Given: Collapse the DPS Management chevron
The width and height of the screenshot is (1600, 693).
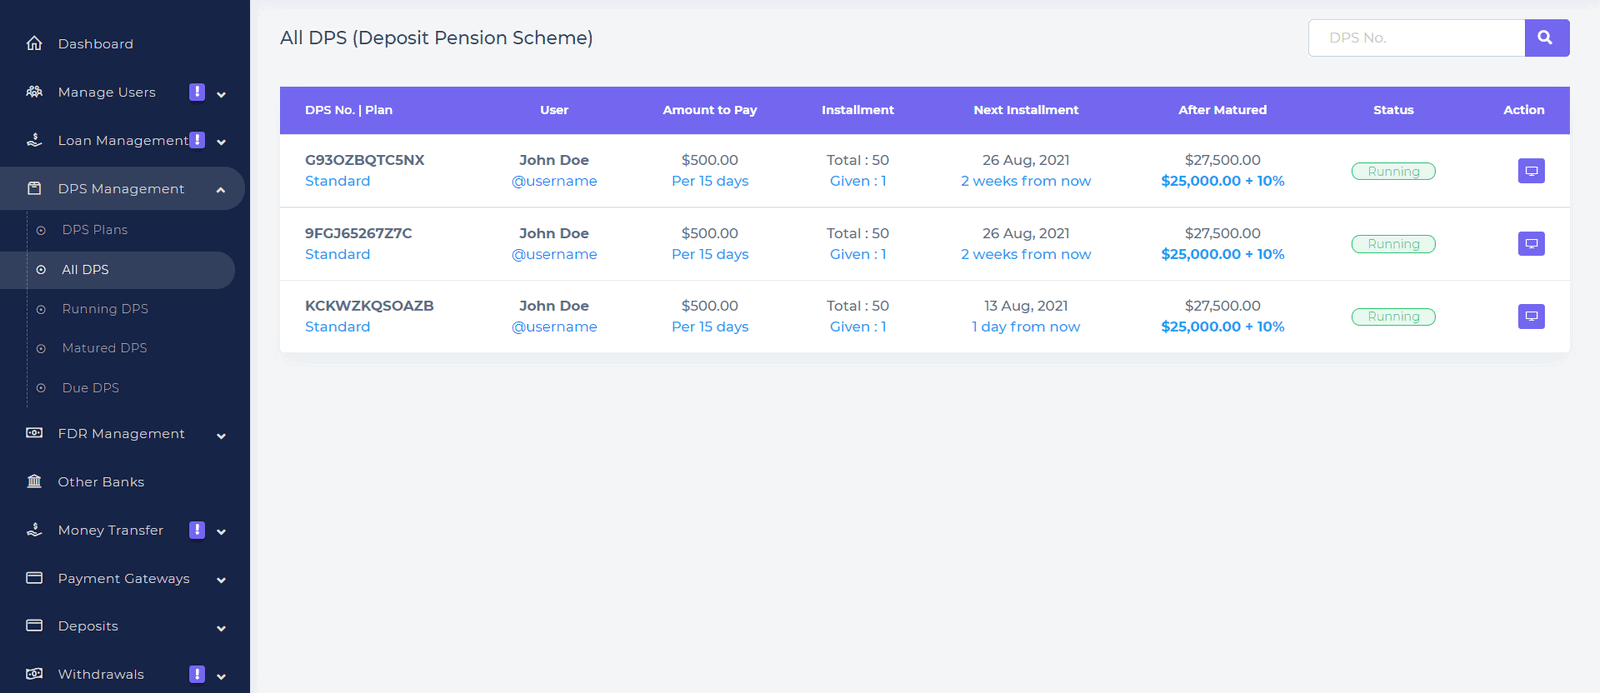Looking at the screenshot, I should (x=221, y=190).
